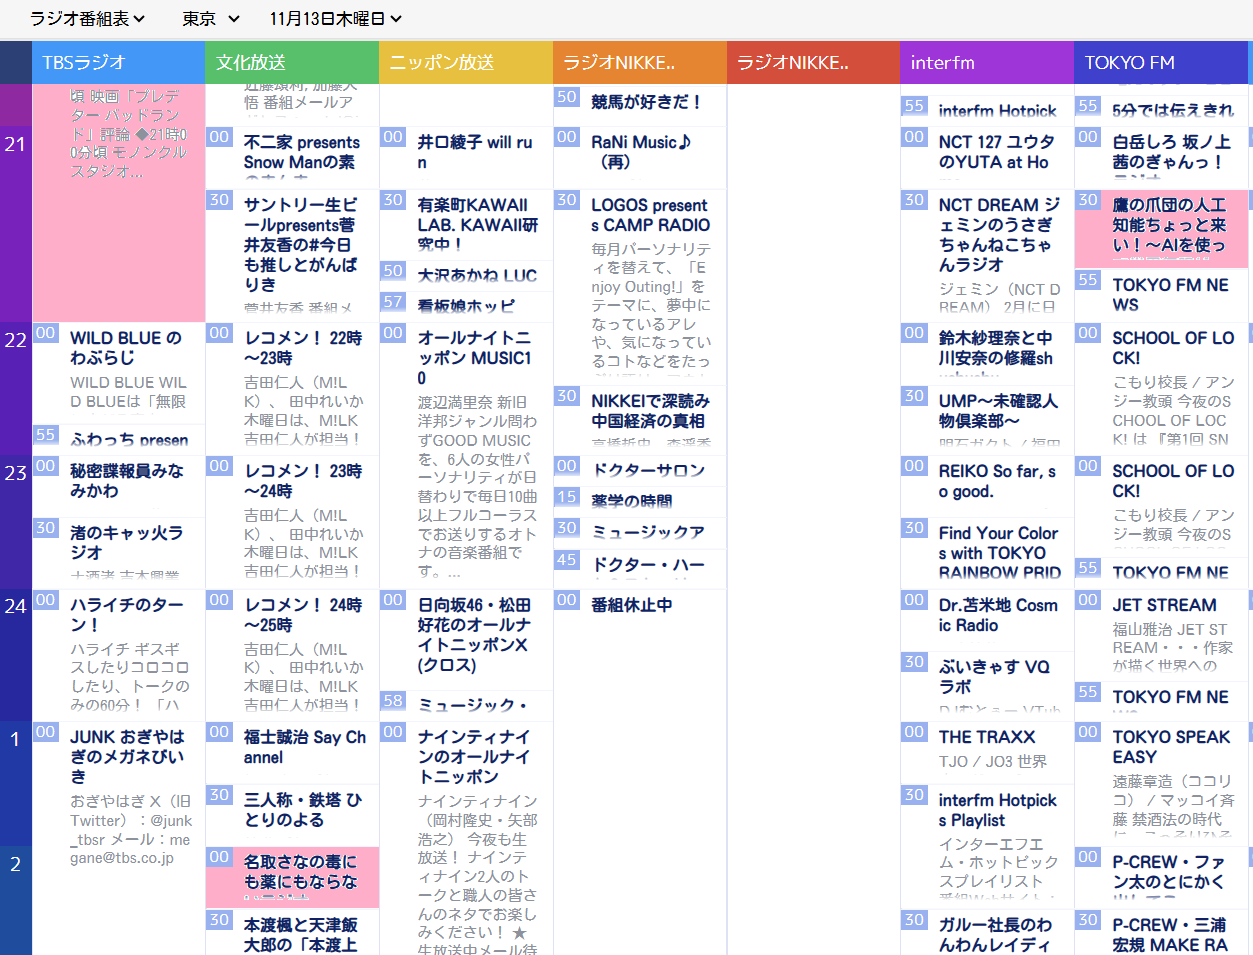Click the 00 badge beside THE TRAXX
The image size is (1253, 955).
[914, 732]
